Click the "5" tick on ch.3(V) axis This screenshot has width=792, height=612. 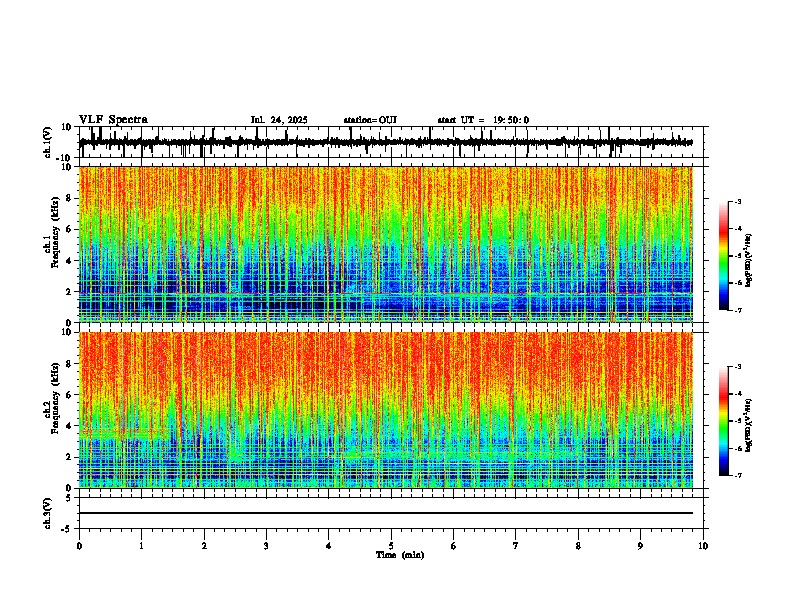pyautogui.click(x=70, y=498)
